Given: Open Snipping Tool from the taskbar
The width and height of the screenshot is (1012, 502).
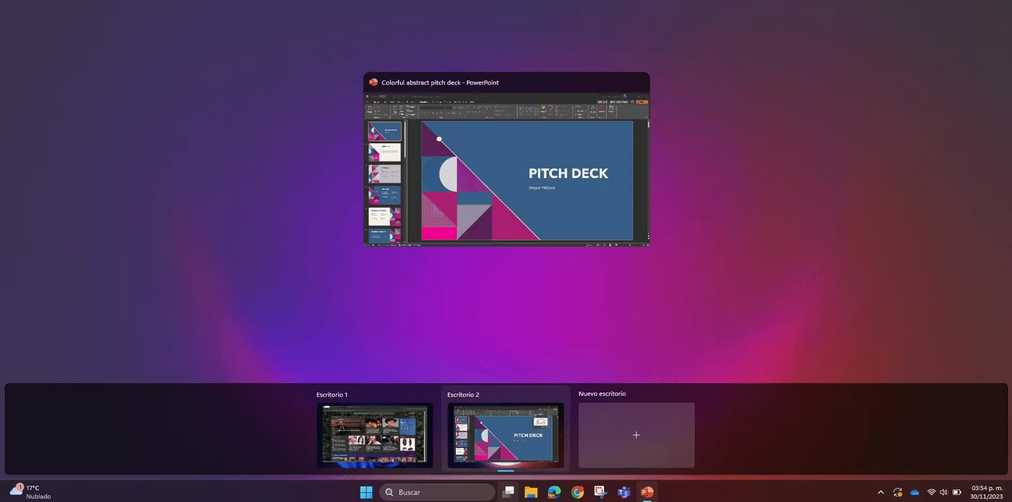Looking at the screenshot, I should [x=601, y=492].
